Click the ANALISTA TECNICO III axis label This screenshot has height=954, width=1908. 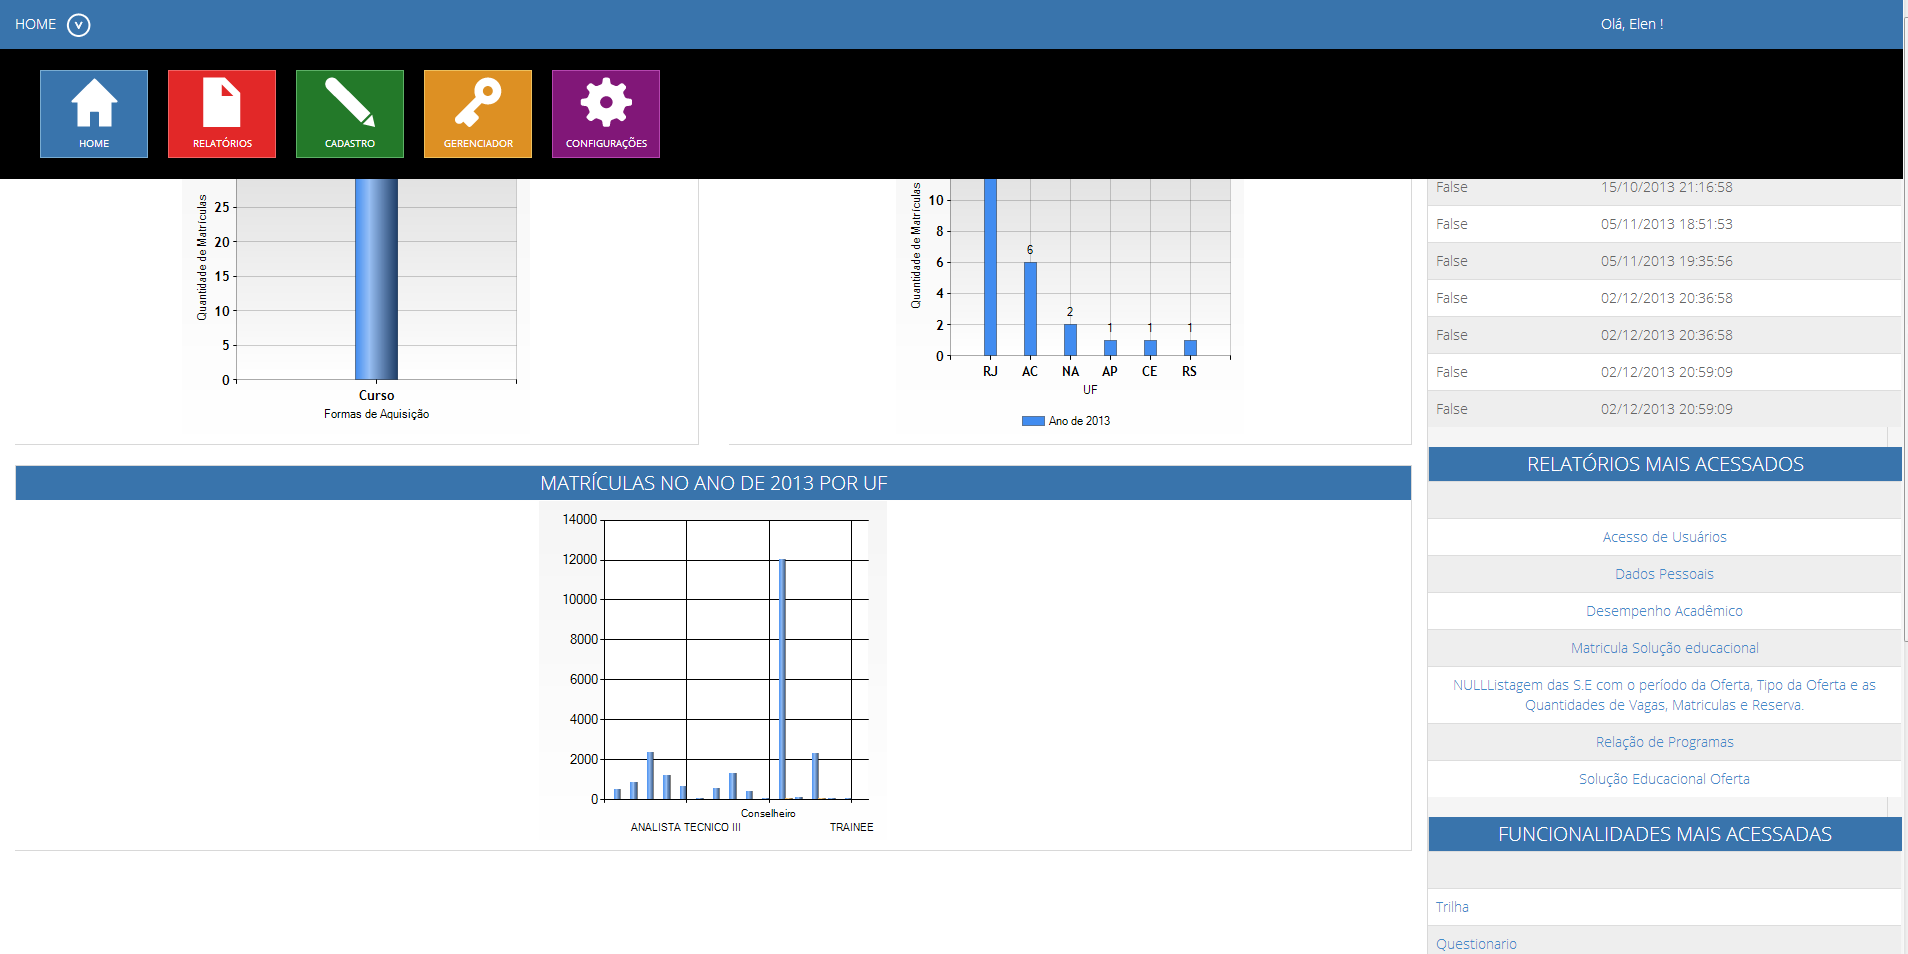[x=685, y=827]
